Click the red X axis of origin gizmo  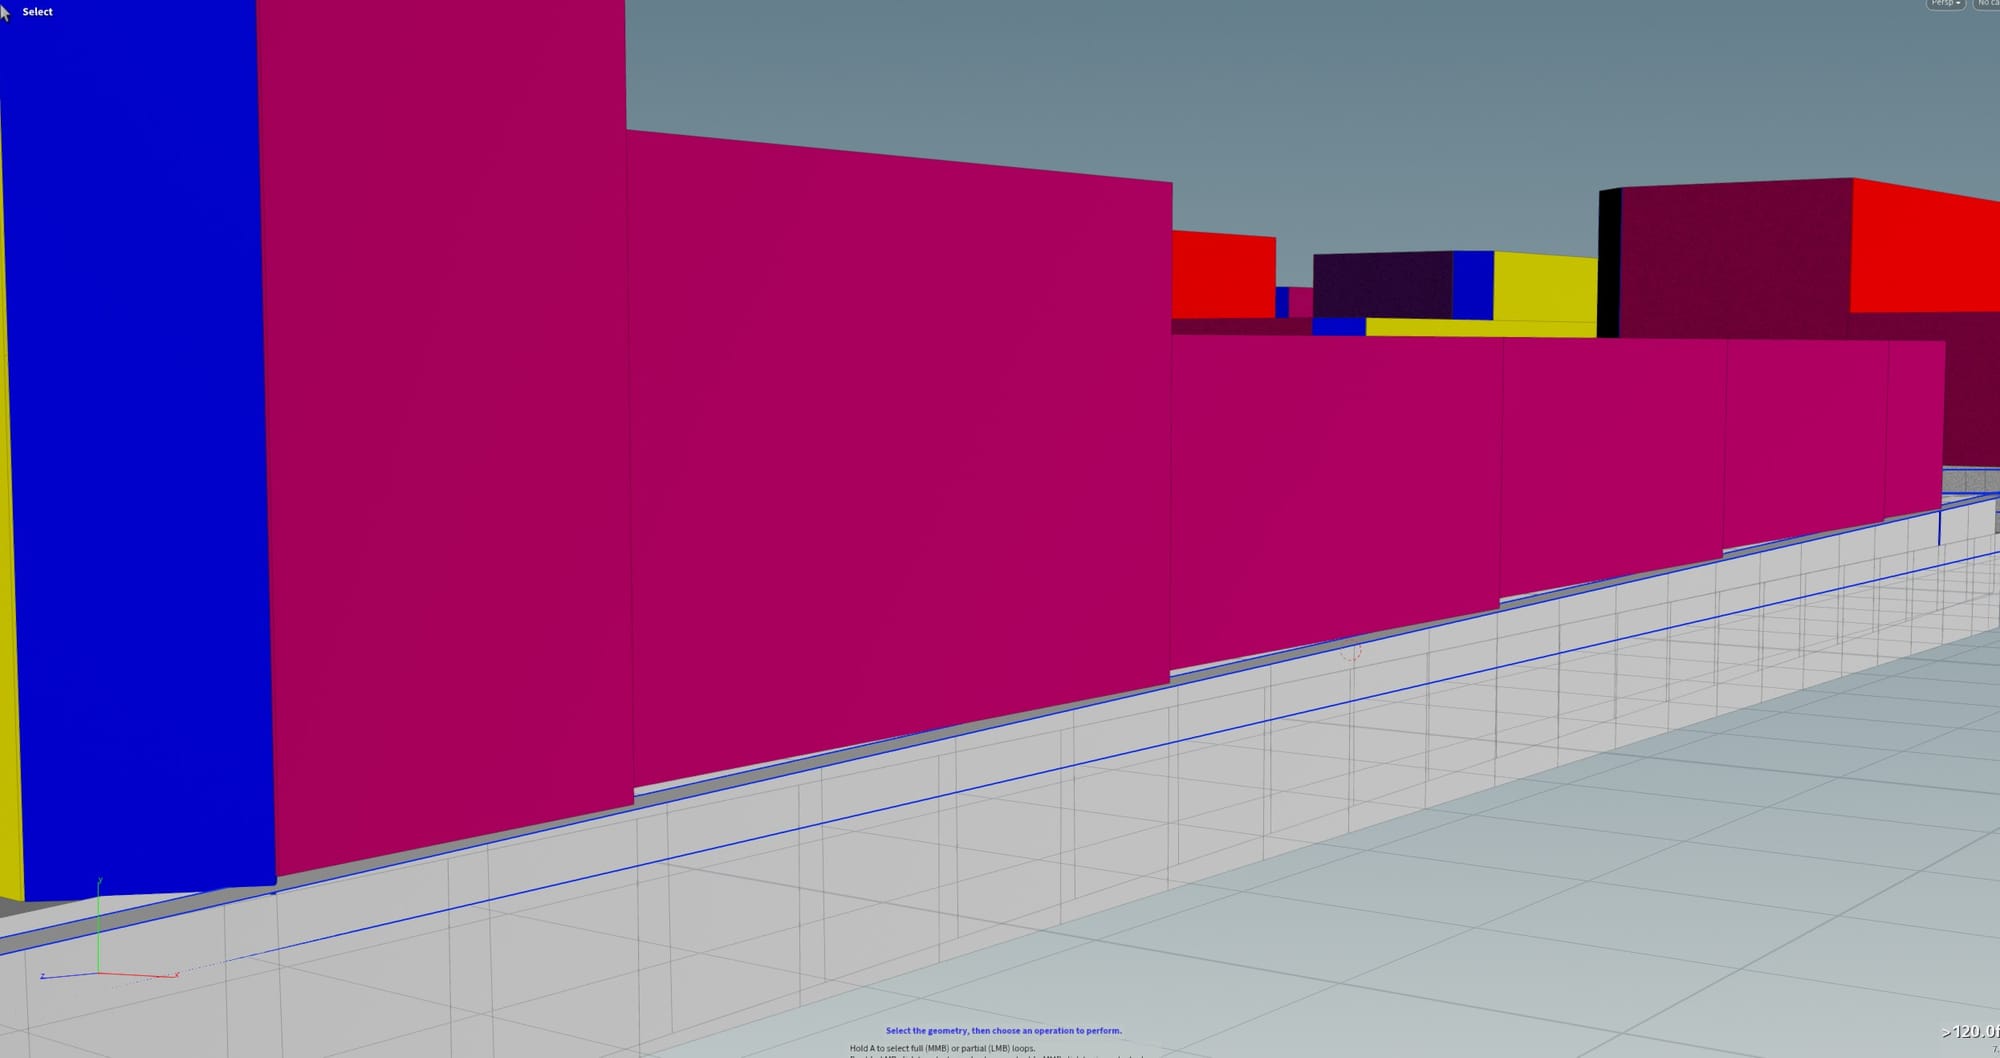[x=140, y=974]
